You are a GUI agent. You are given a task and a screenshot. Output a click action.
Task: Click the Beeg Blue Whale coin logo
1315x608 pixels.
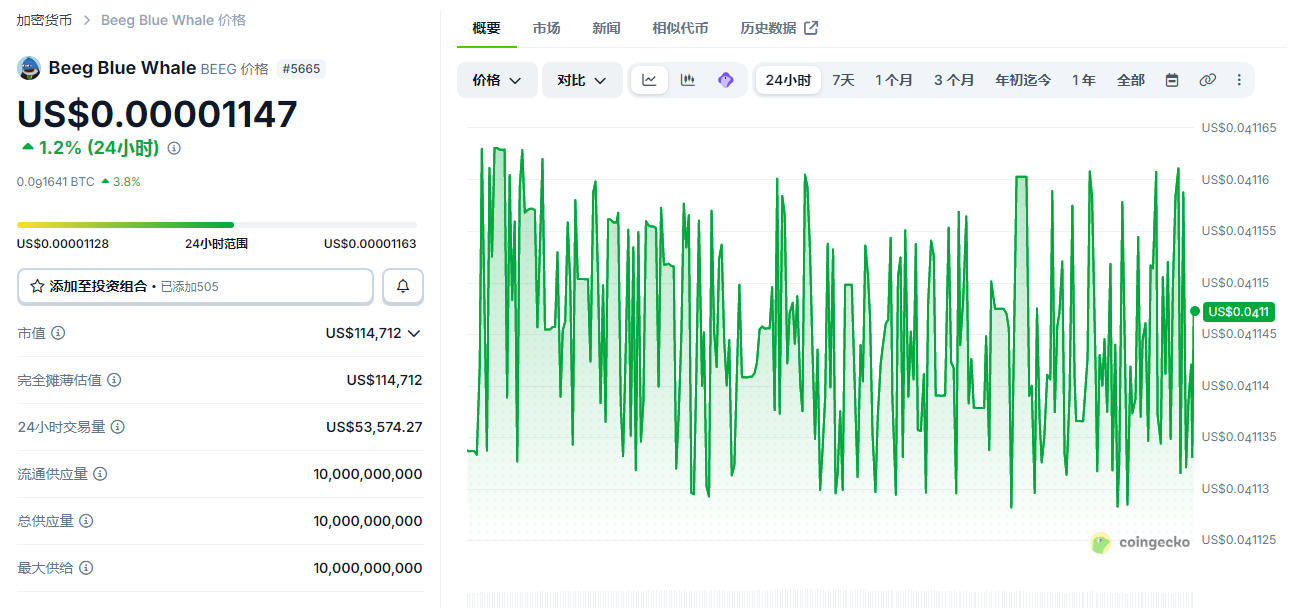[x=29, y=68]
